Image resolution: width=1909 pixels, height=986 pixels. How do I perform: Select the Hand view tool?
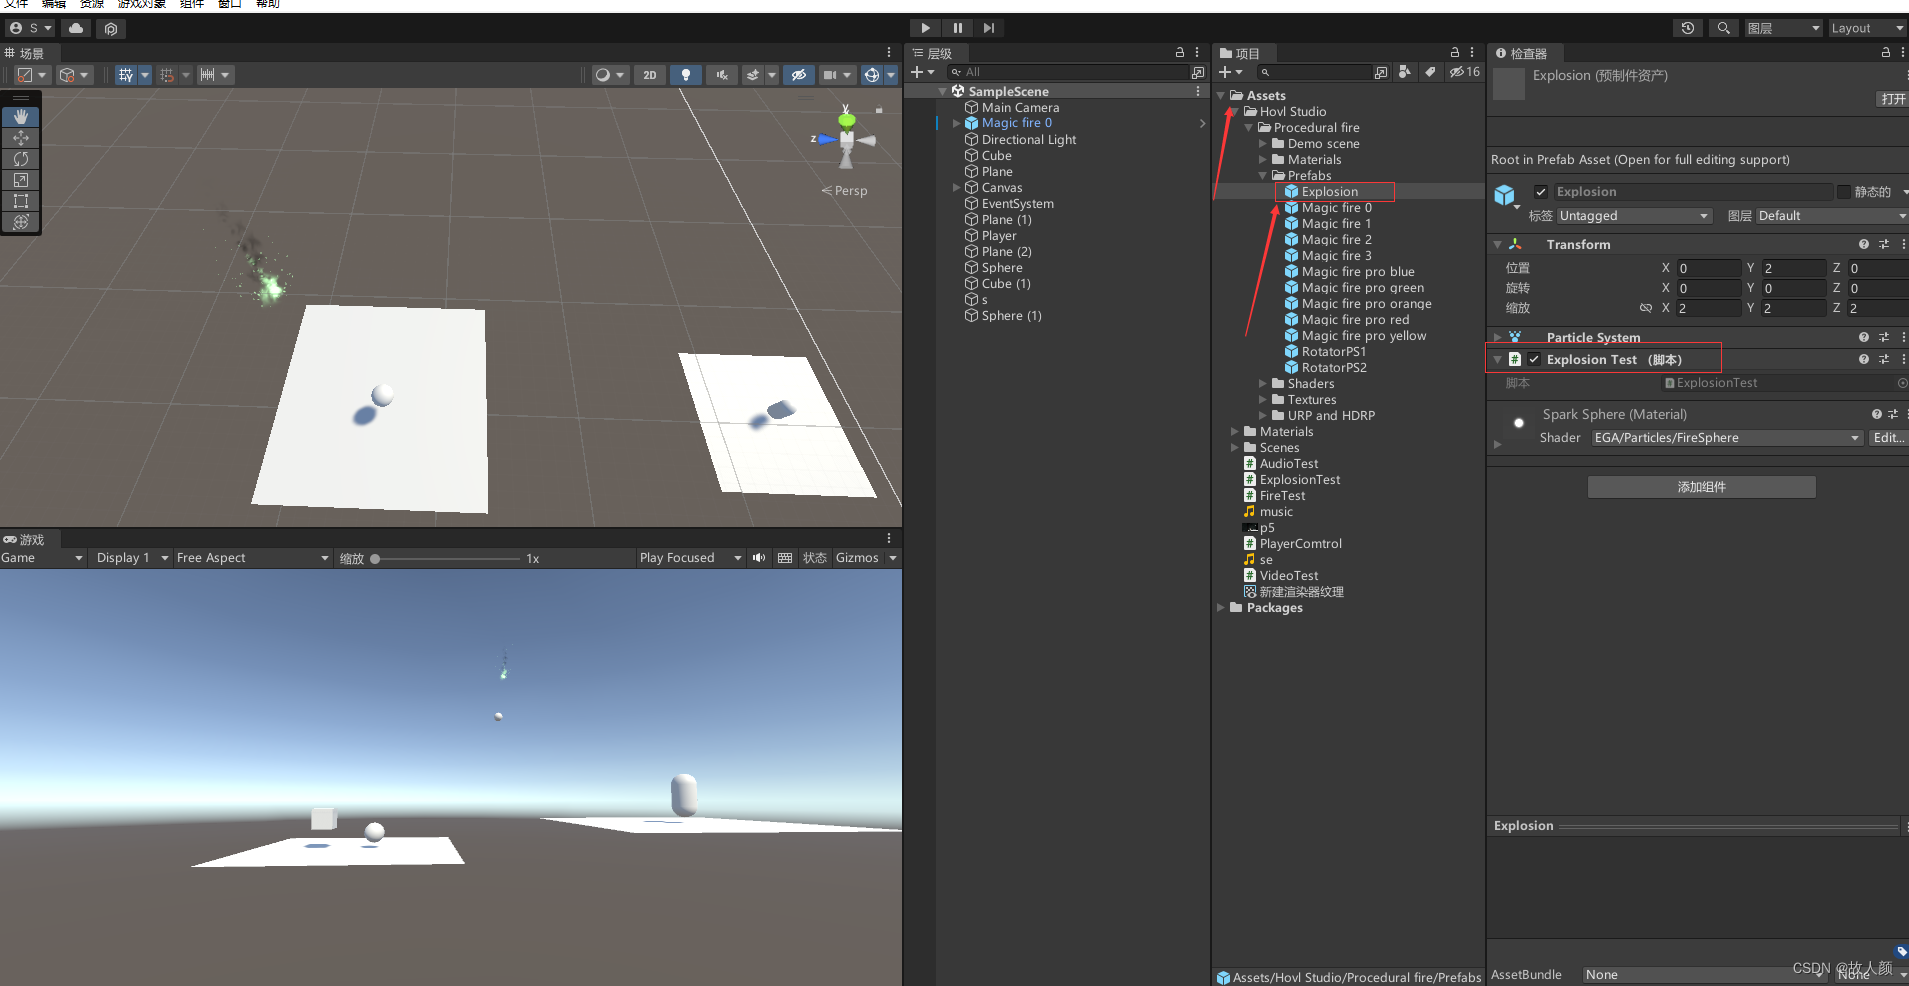point(20,117)
